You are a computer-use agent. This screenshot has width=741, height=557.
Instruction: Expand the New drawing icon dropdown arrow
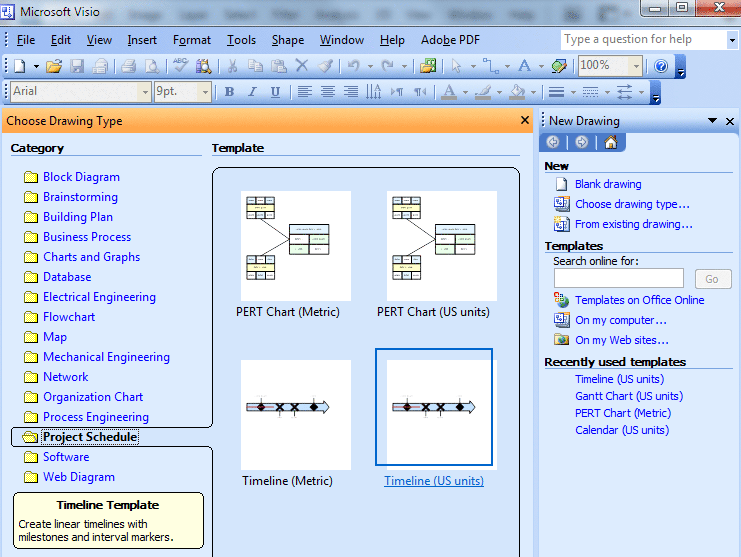36,67
